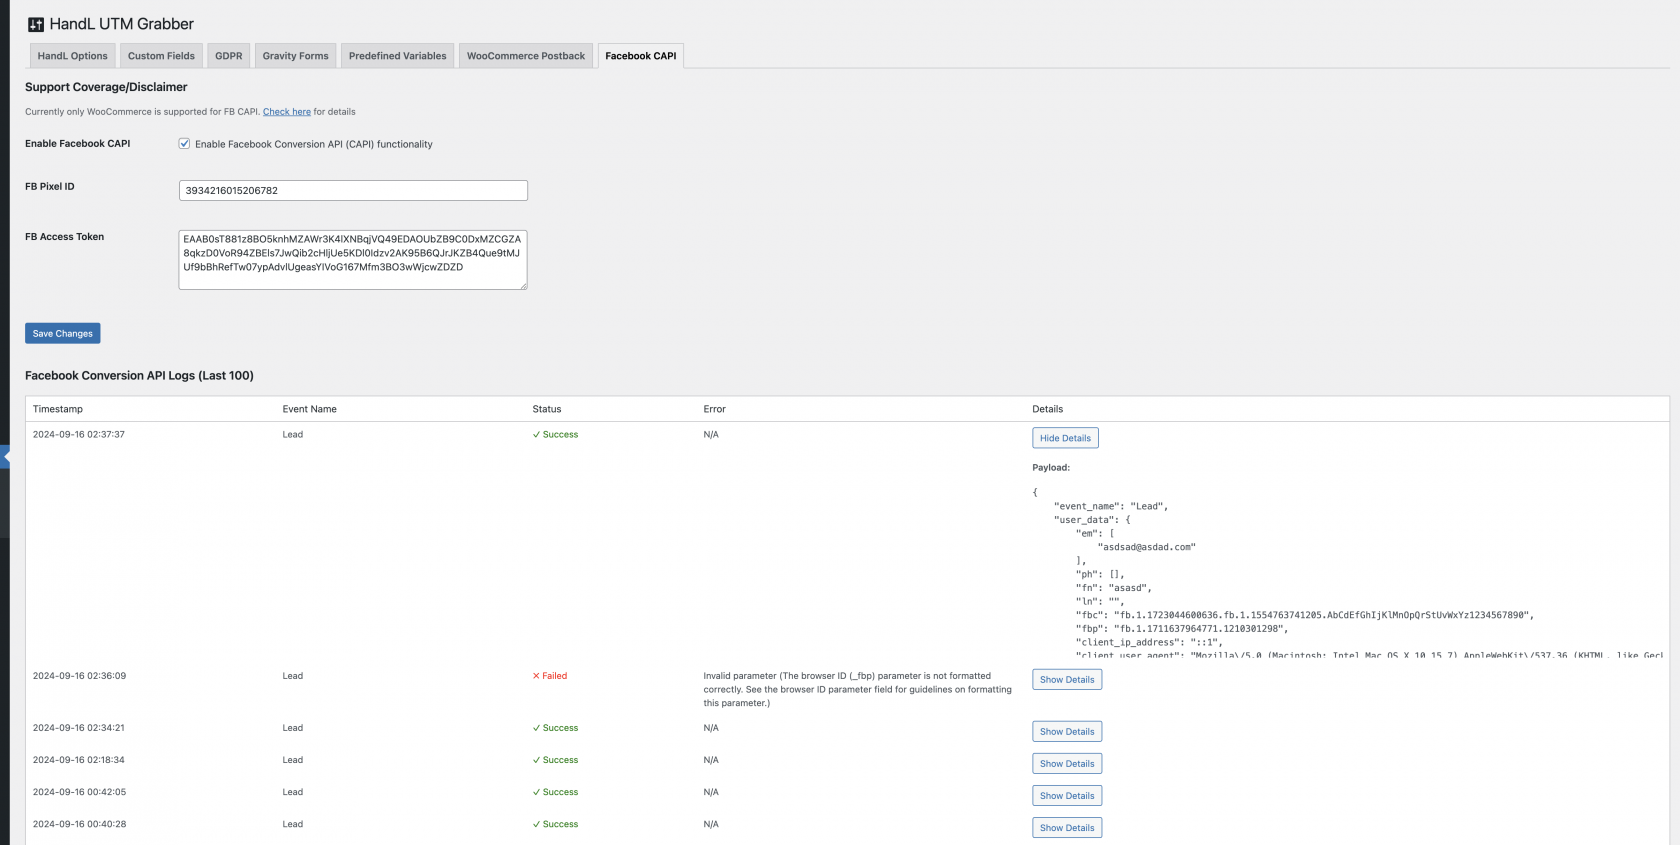Viewport: 1680px width, 845px height.
Task: Click the Save Changes button
Action: (63, 334)
